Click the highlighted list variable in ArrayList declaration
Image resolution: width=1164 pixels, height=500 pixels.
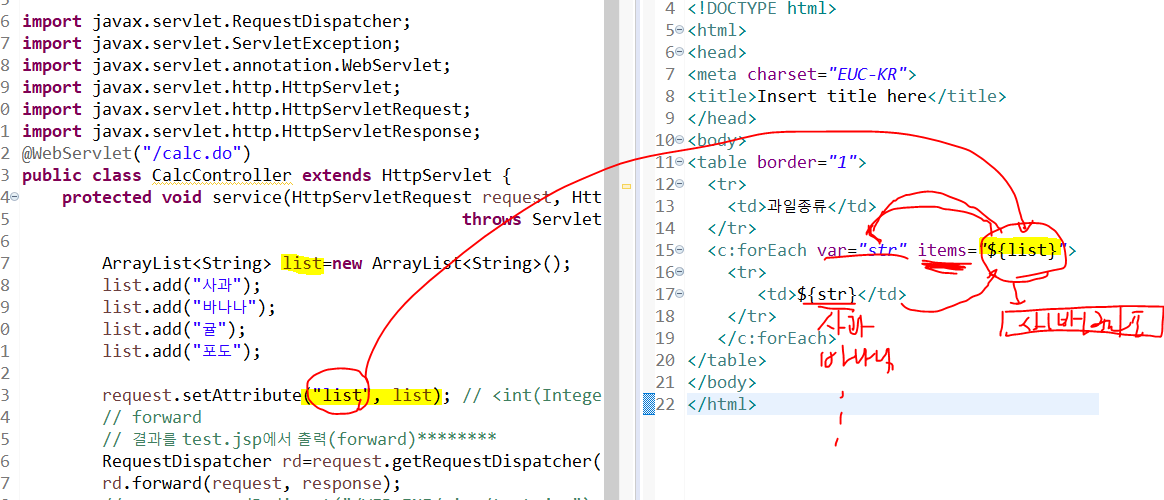click(x=302, y=264)
